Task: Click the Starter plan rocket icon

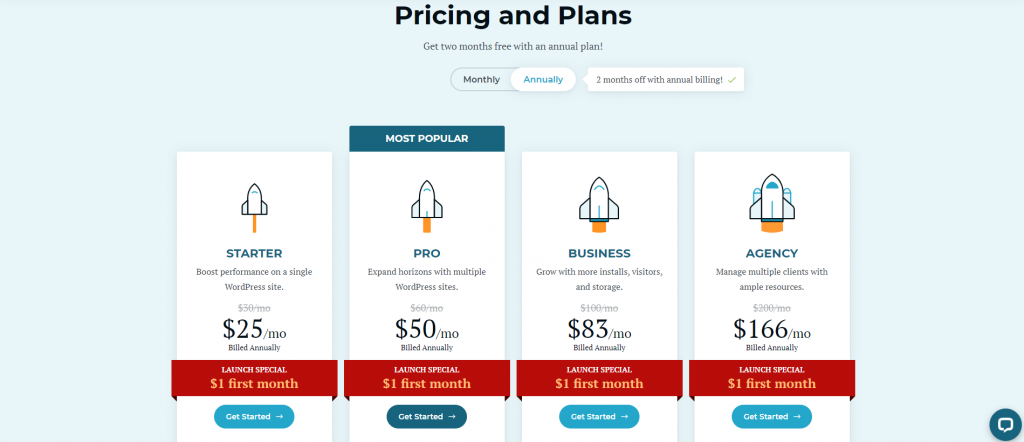Action: [254, 208]
